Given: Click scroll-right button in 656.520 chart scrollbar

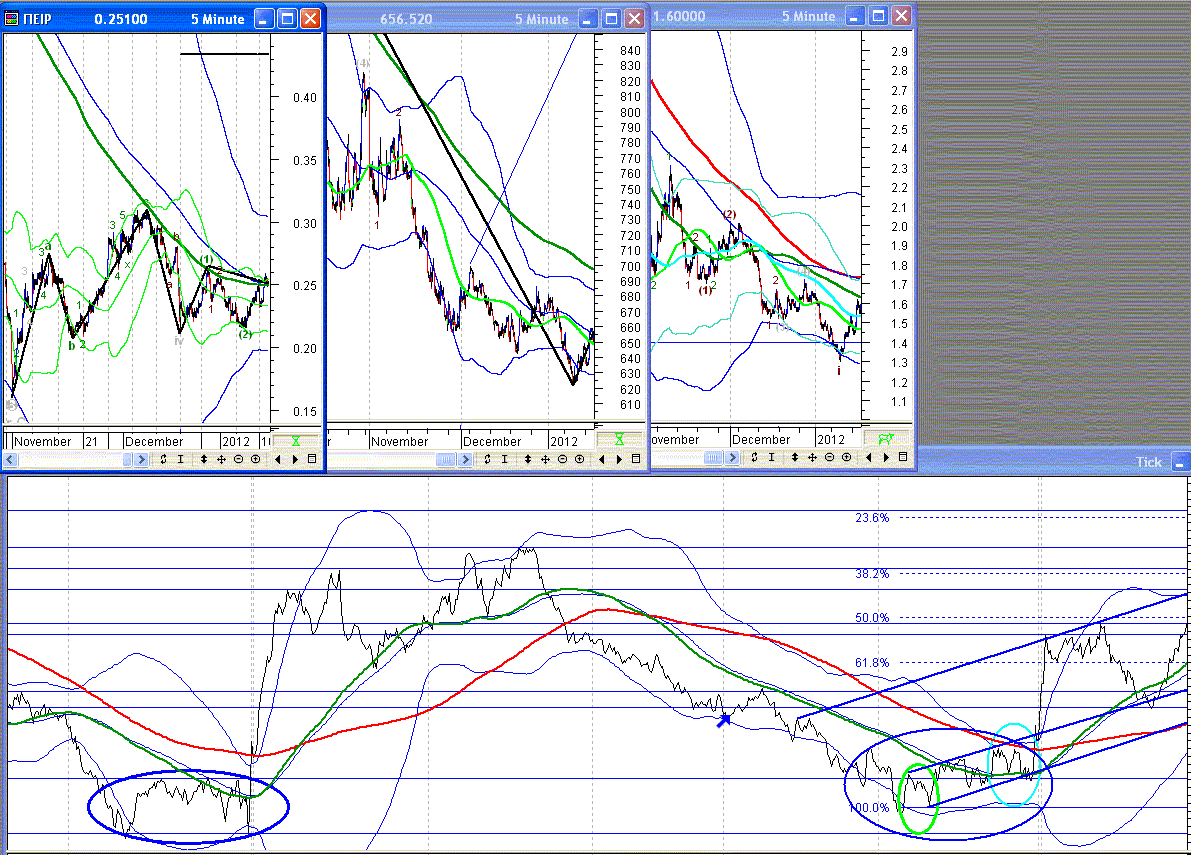Looking at the screenshot, I should 465,459.
